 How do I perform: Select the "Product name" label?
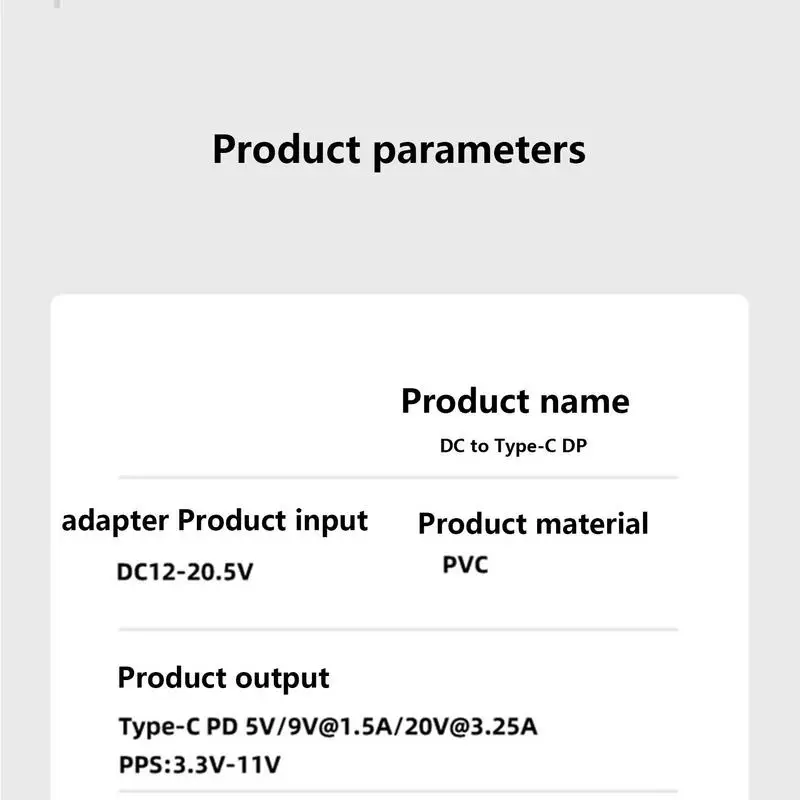pyautogui.click(x=515, y=401)
